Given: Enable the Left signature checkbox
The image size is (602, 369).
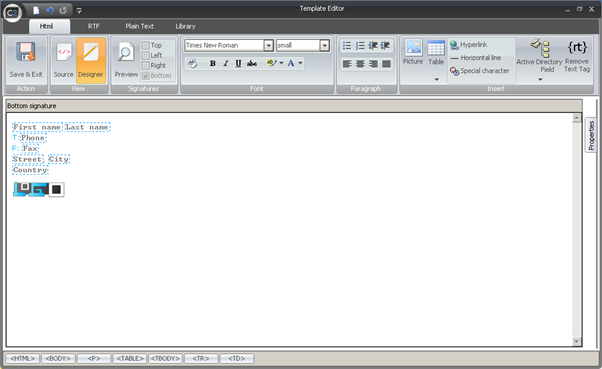Looking at the screenshot, I should point(146,55).
